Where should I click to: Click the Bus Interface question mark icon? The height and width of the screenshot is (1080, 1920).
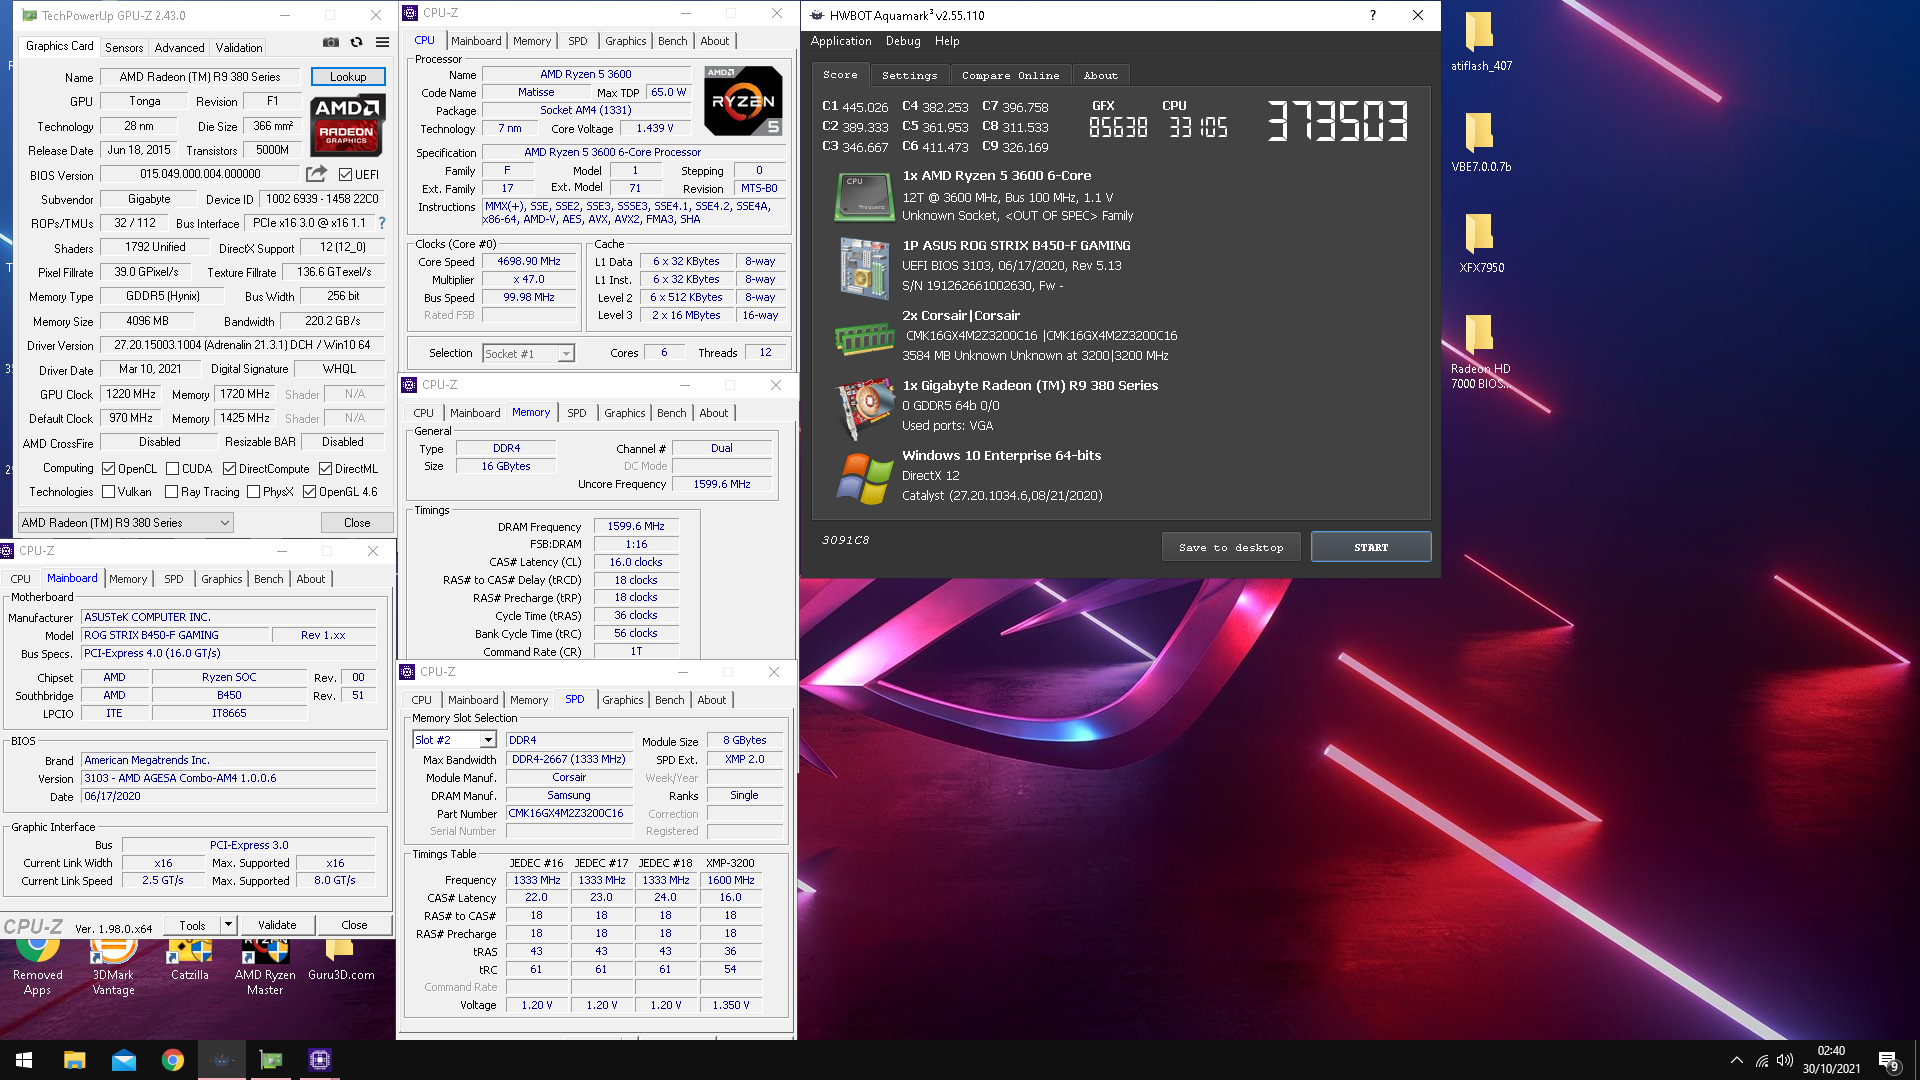click(381, 223)
